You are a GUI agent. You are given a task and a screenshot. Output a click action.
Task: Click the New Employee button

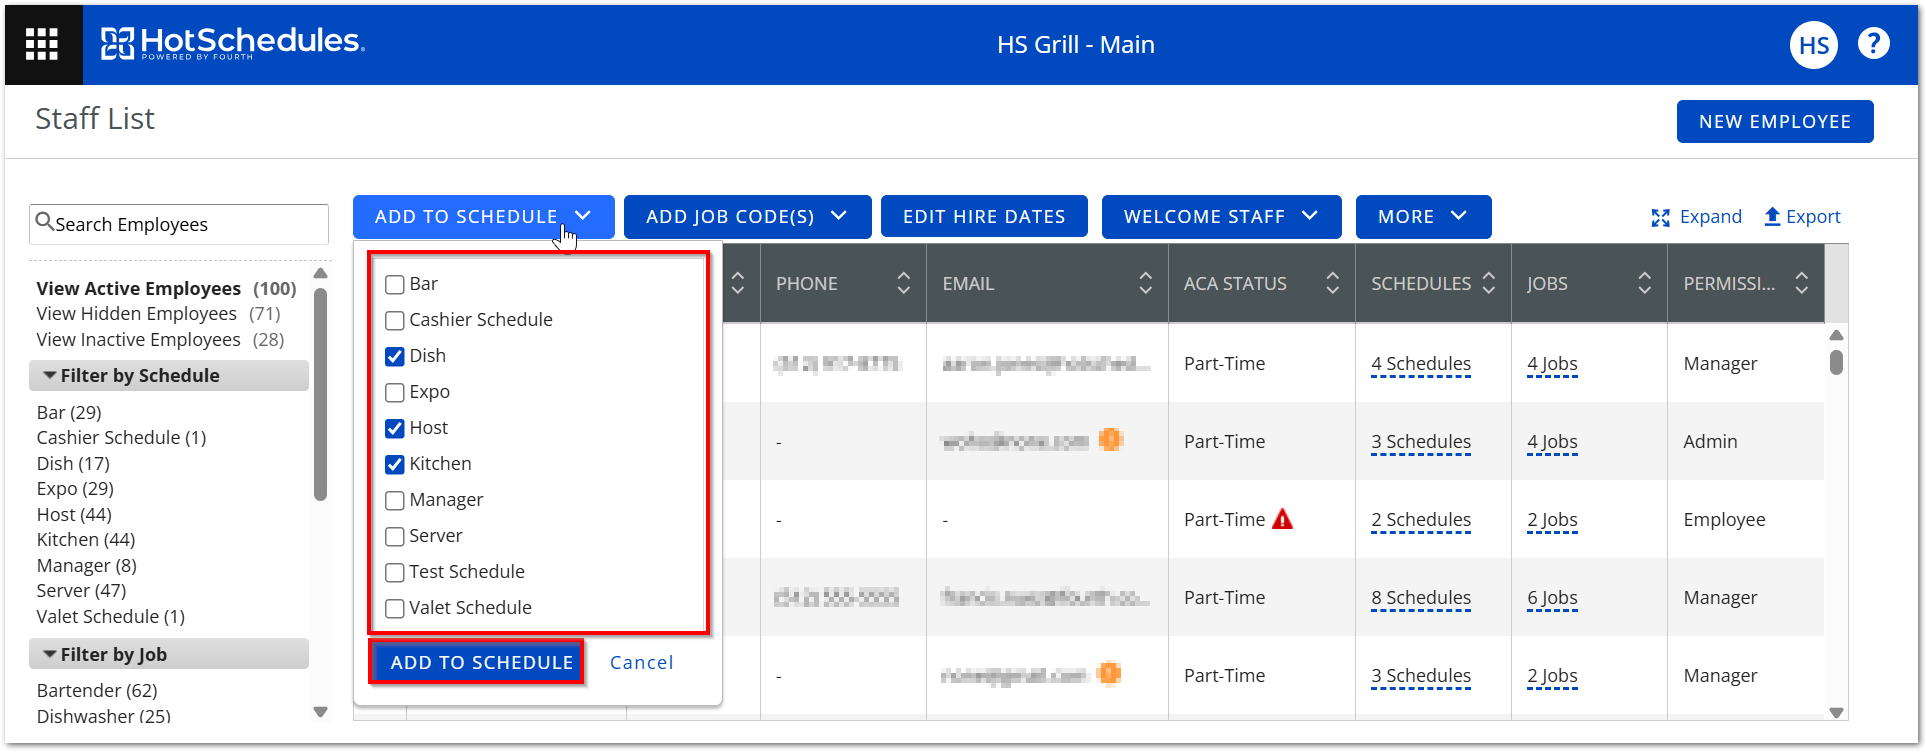point(1774,121)
